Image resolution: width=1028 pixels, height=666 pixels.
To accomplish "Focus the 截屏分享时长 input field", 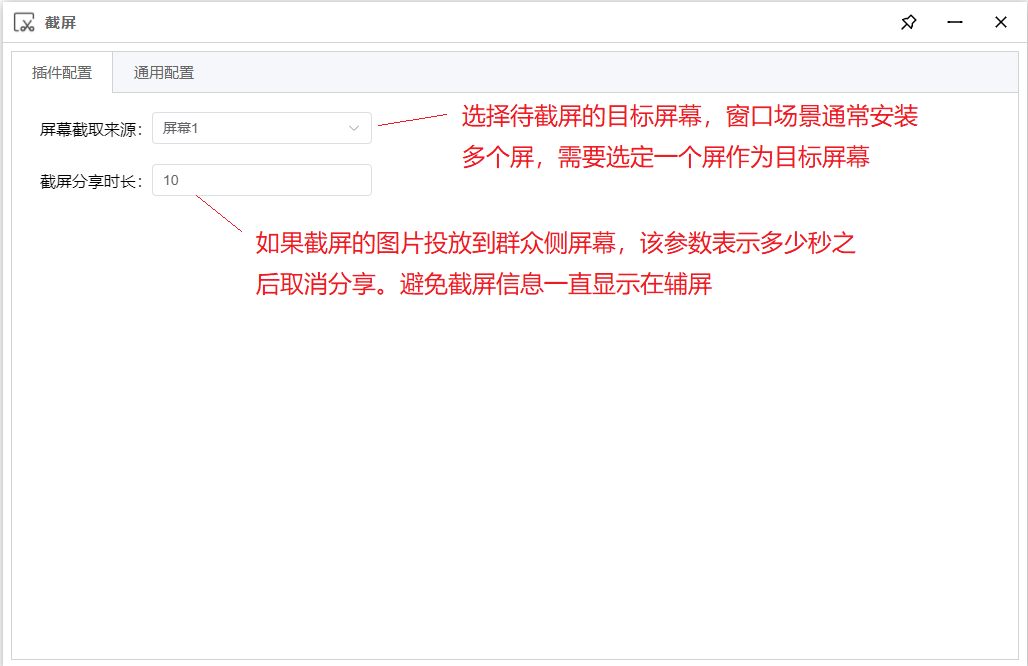I will point(262,180).
